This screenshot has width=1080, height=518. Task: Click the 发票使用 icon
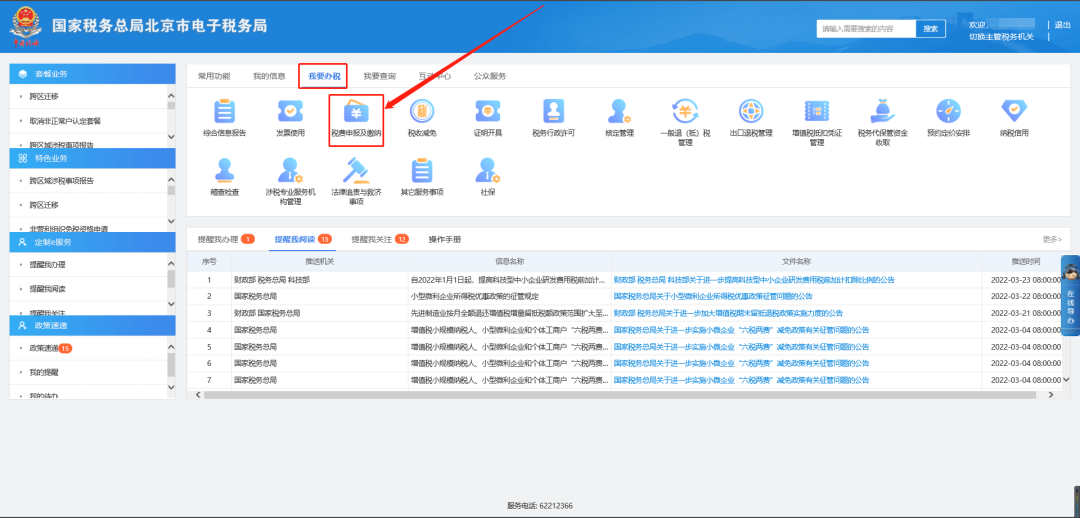click(290, 113)
